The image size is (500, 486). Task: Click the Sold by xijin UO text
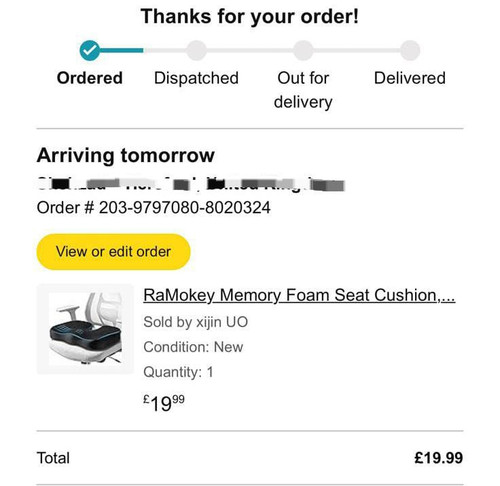pyautogui.click(x=196, y=322)
